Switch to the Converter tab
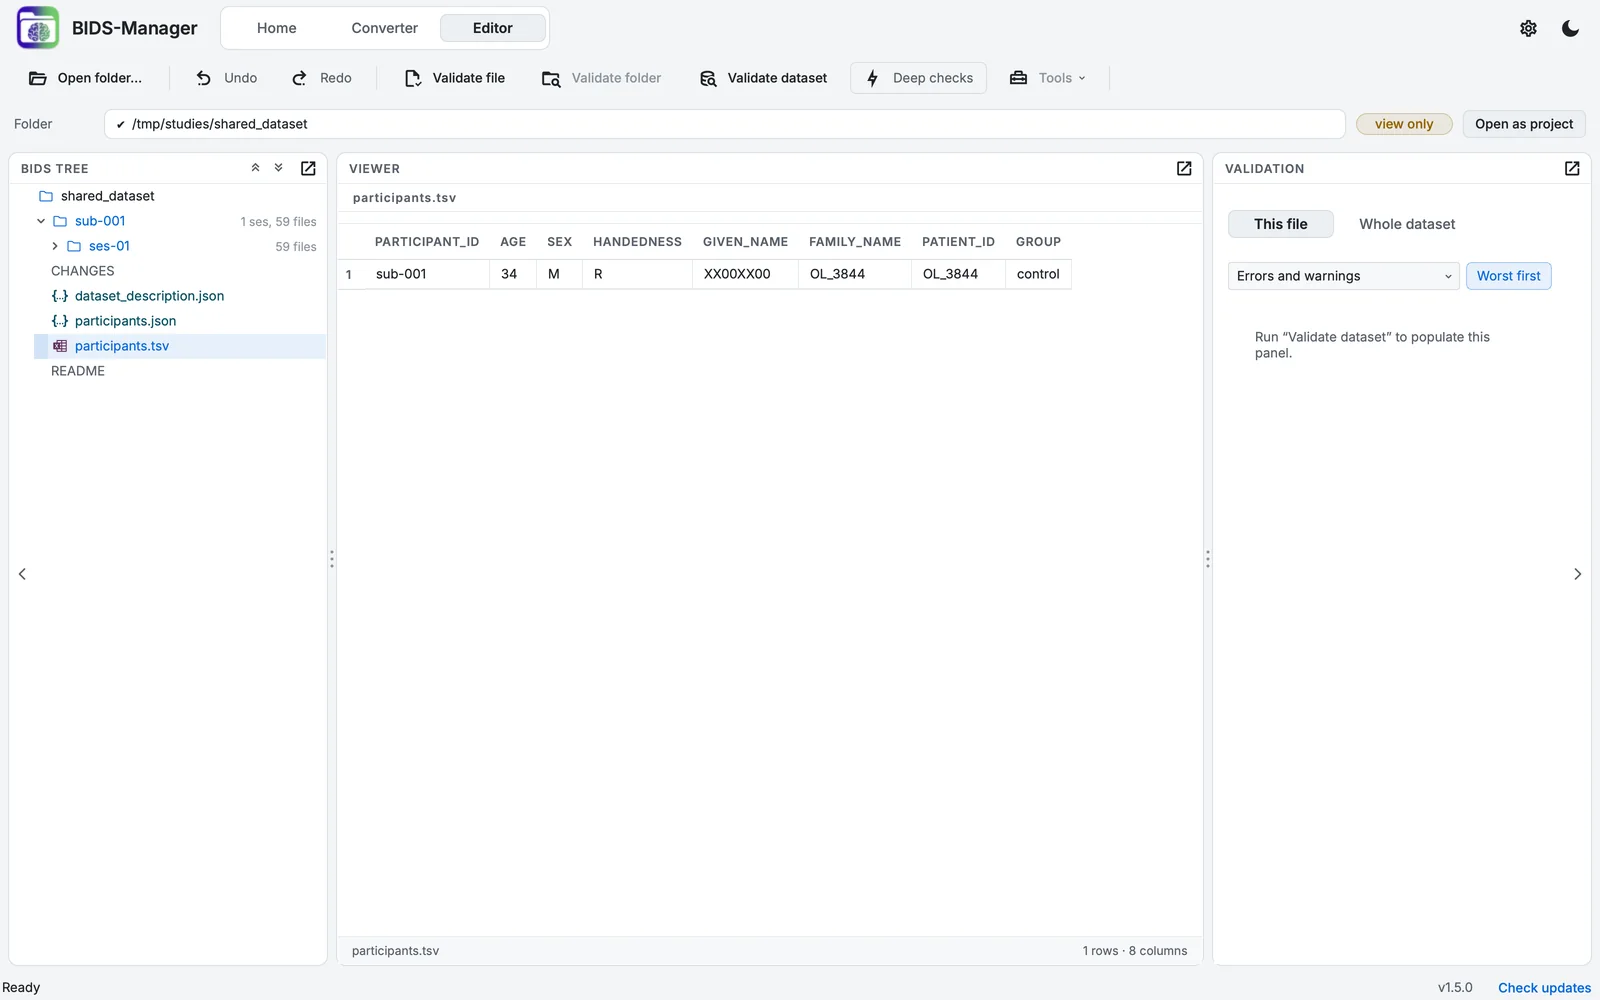Screen dimensions: 1600x1000 384,28
